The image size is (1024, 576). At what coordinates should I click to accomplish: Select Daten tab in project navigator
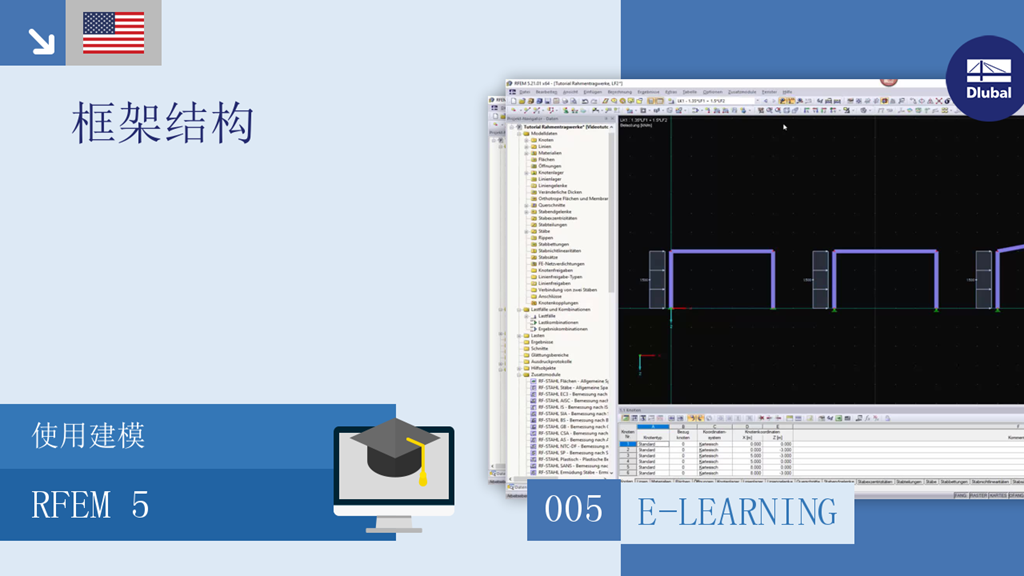[517, 487]
